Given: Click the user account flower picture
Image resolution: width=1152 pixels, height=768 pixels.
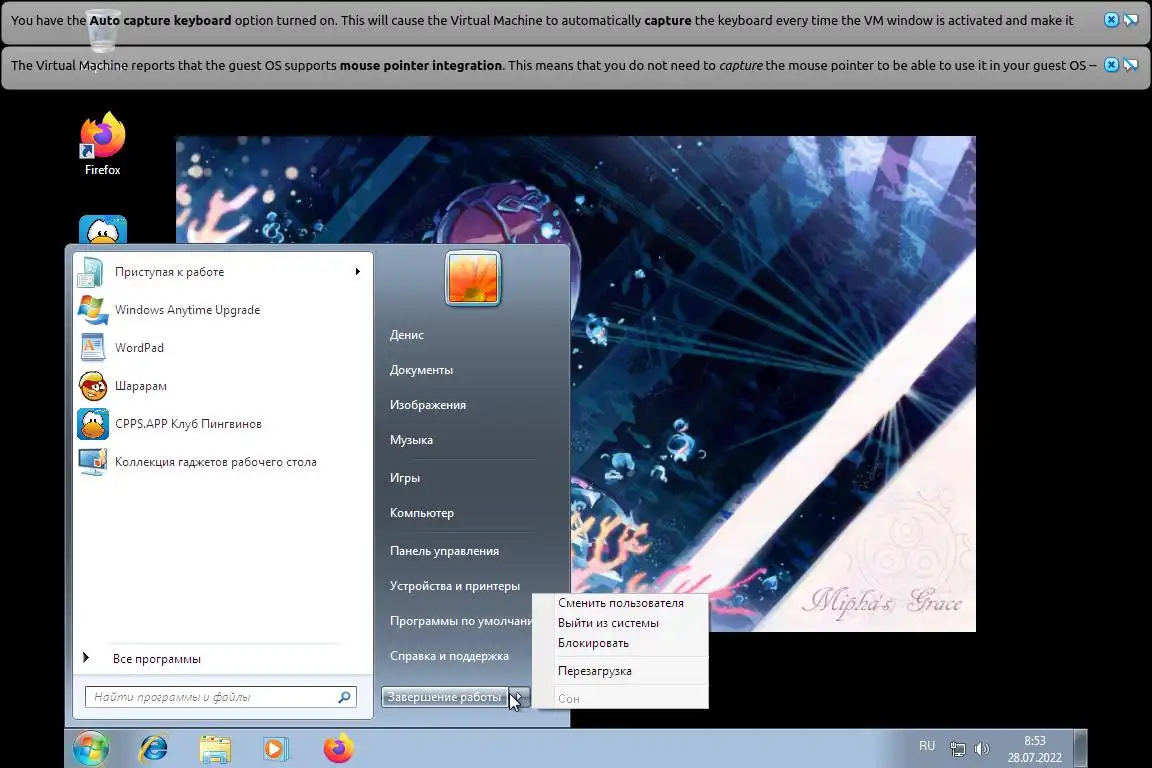Looking at the screenshot, I should click(472, 278).
